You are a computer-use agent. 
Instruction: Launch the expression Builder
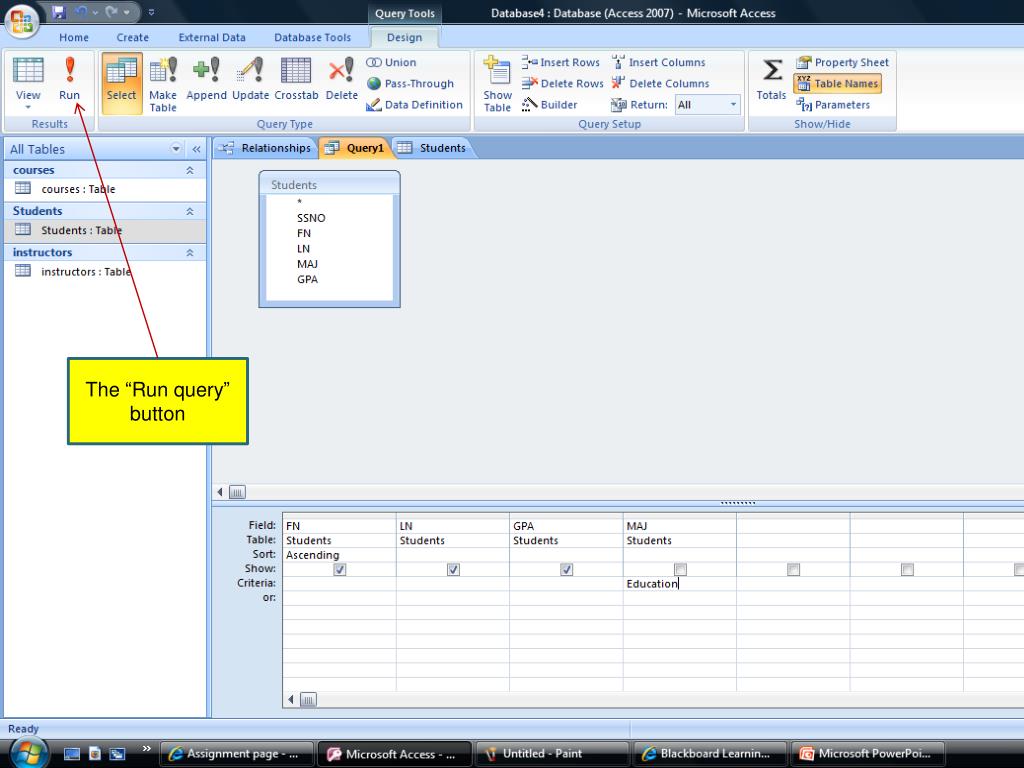point(549,104)
